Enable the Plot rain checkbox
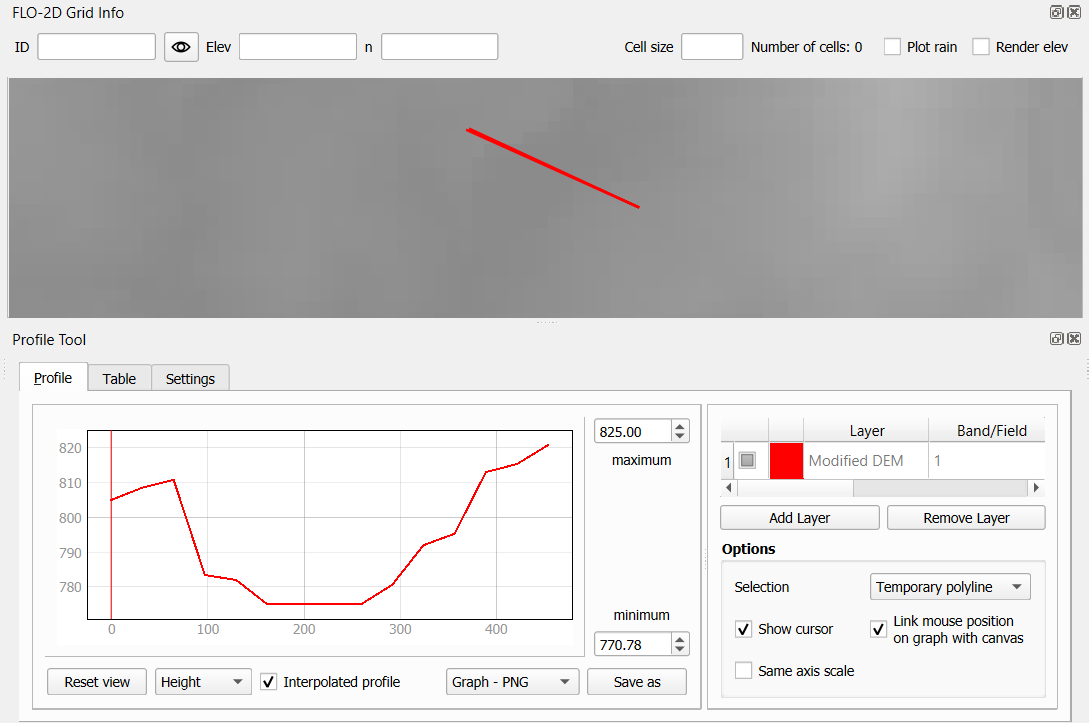Image resolution: width=1089 pixels, height=723 pixels. coord(893,47)
